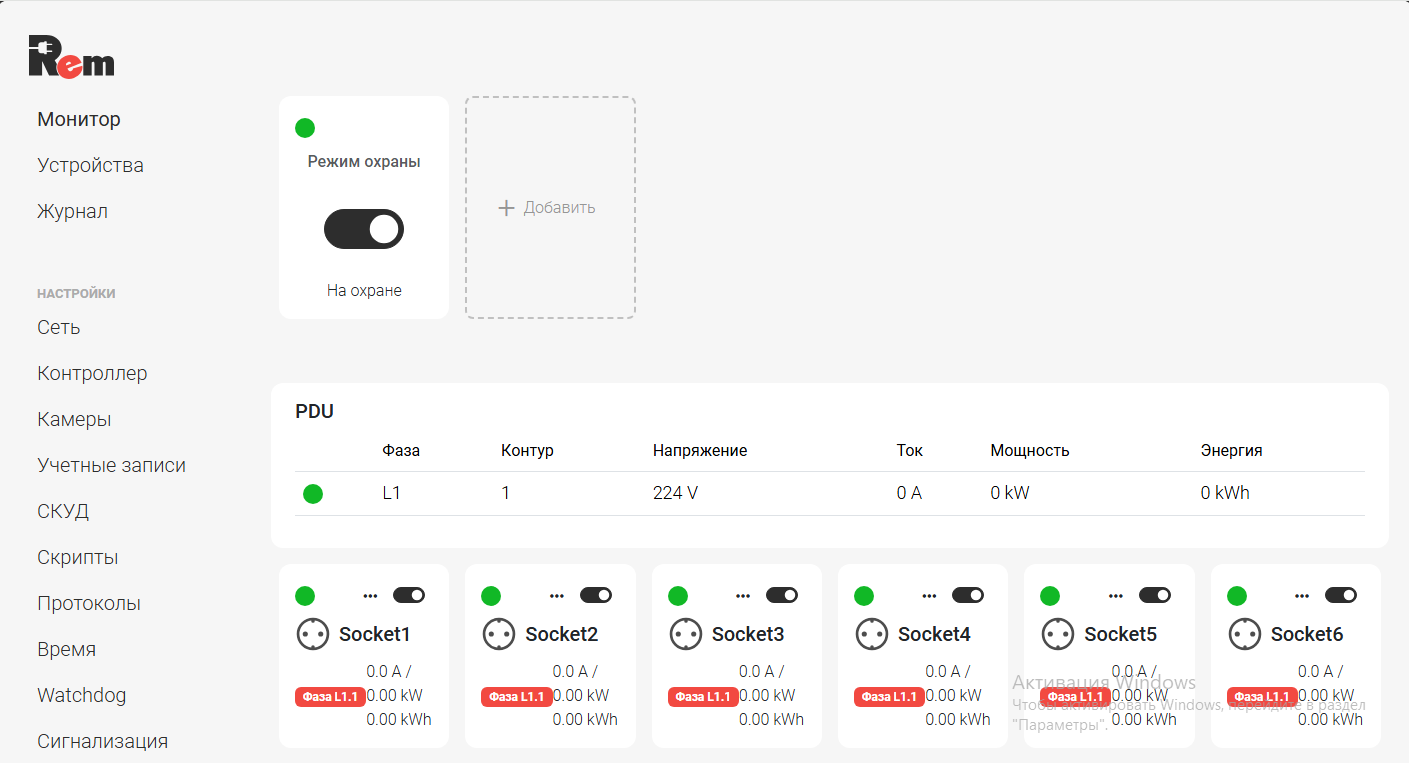Screen dimensions: 1409x763
Task: Select the Камеры settings item
Action: 74,419
